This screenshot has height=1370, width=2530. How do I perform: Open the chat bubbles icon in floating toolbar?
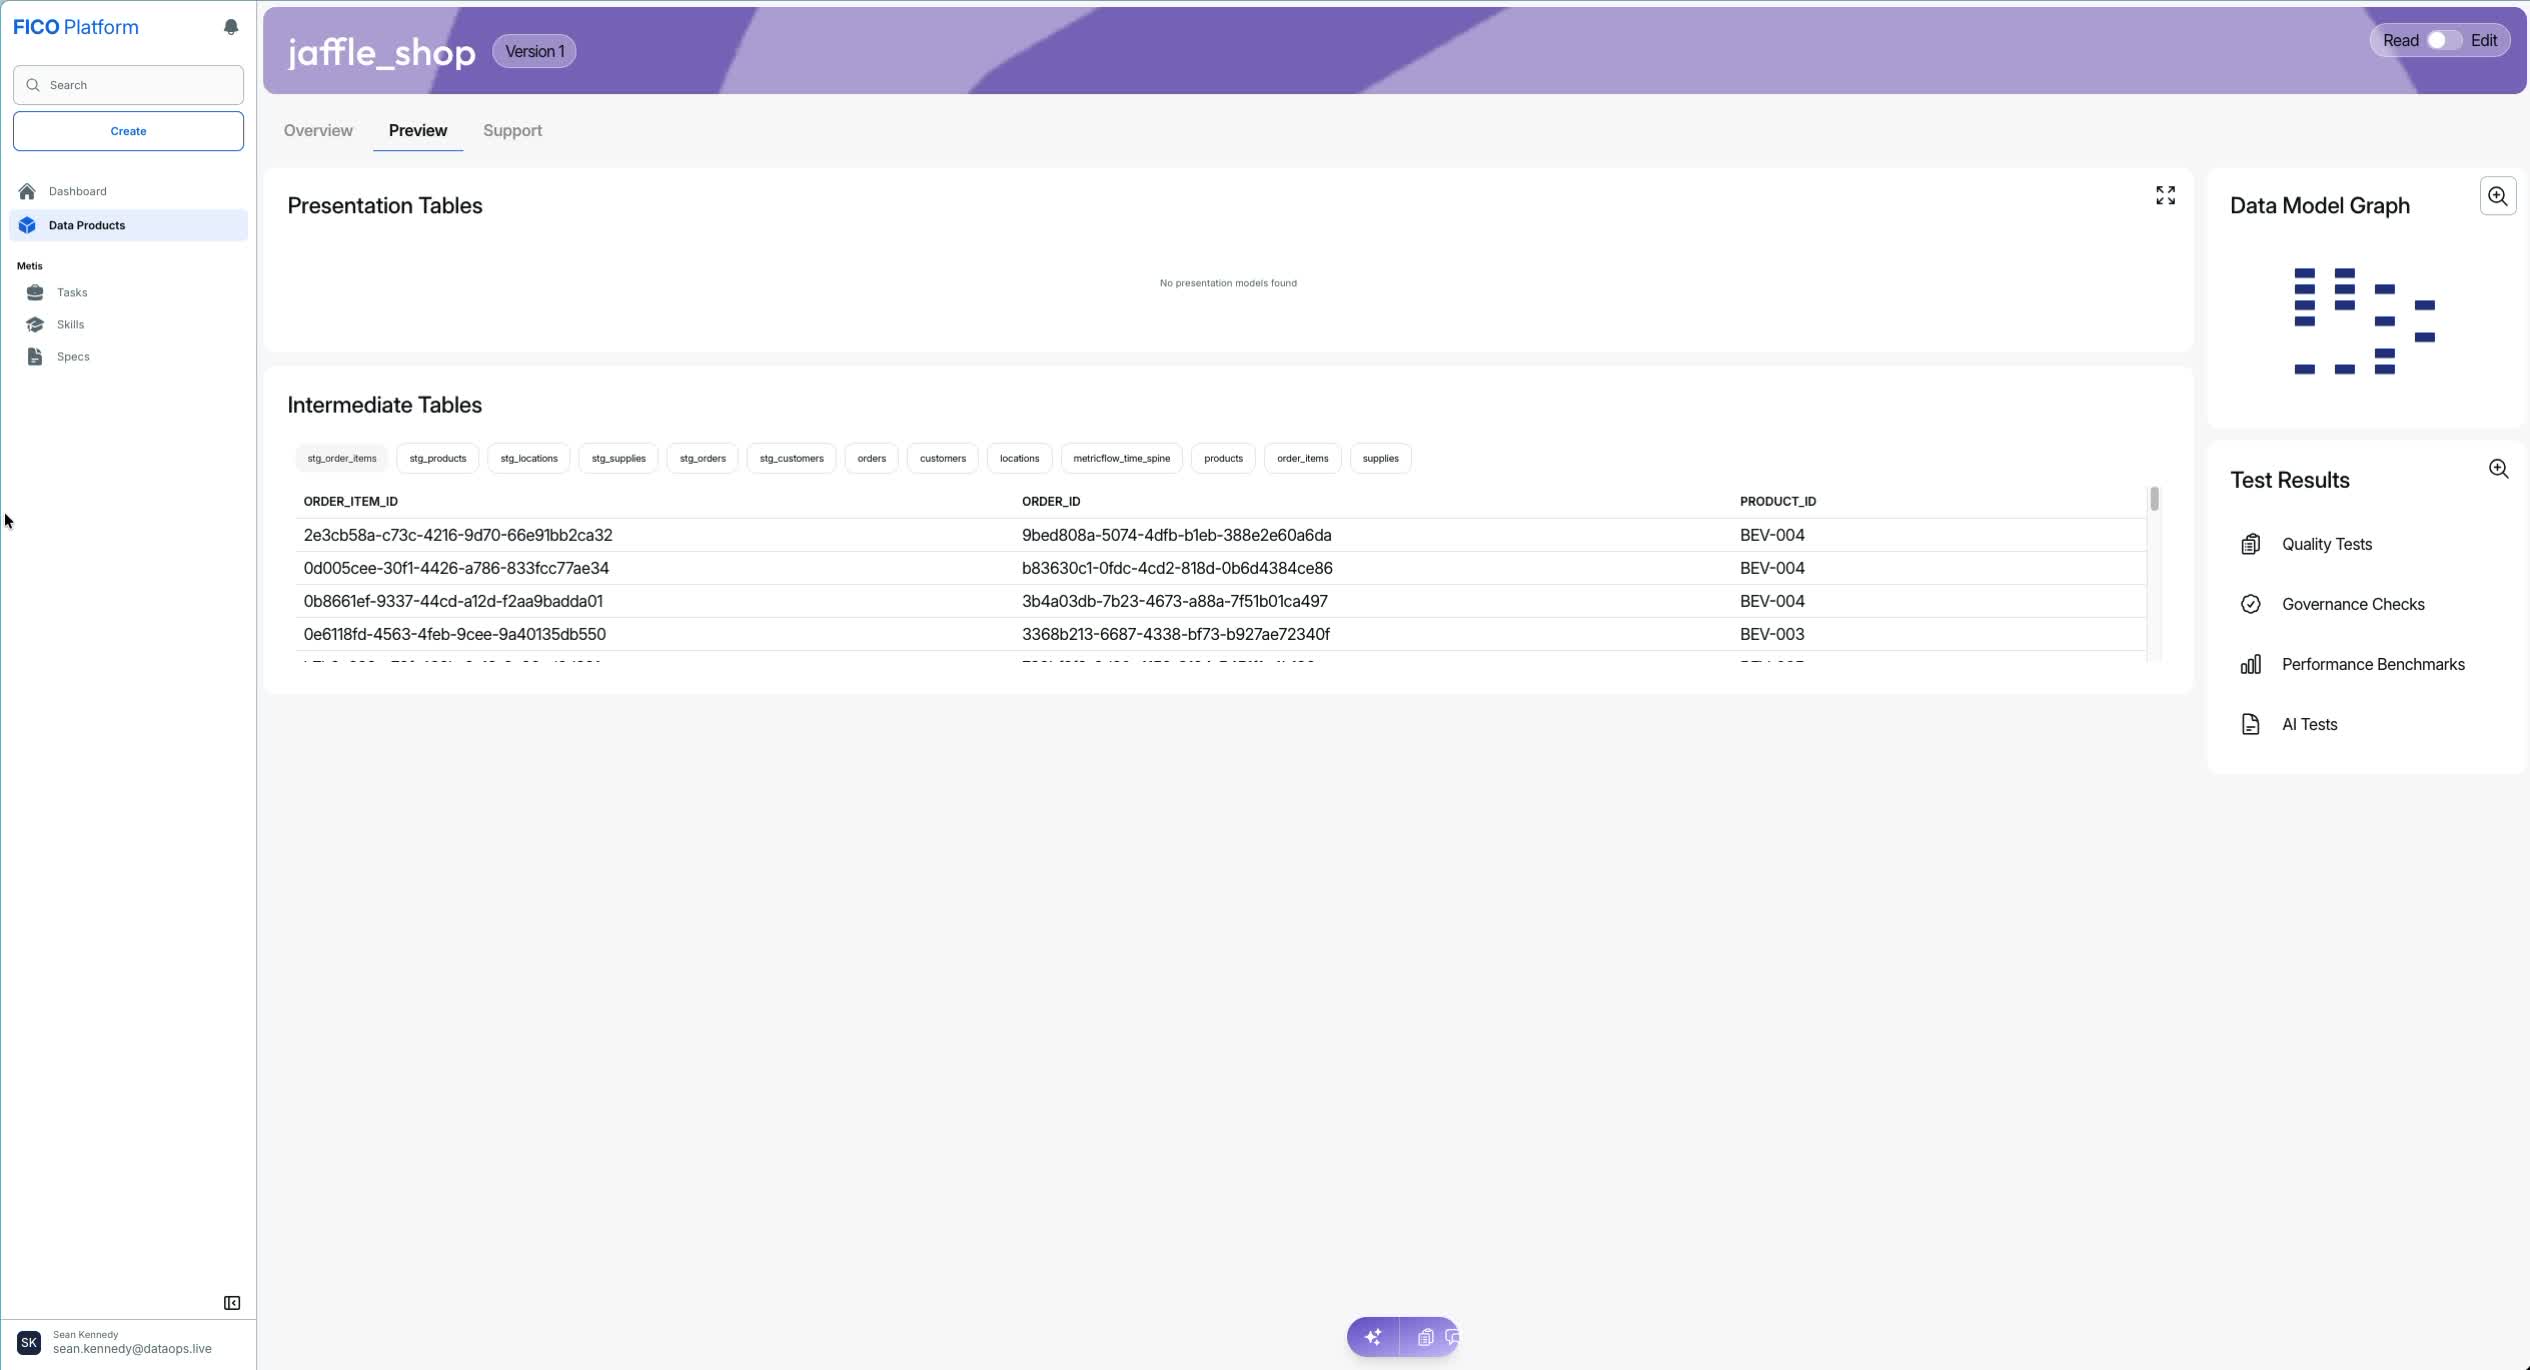point(1452,1337)
